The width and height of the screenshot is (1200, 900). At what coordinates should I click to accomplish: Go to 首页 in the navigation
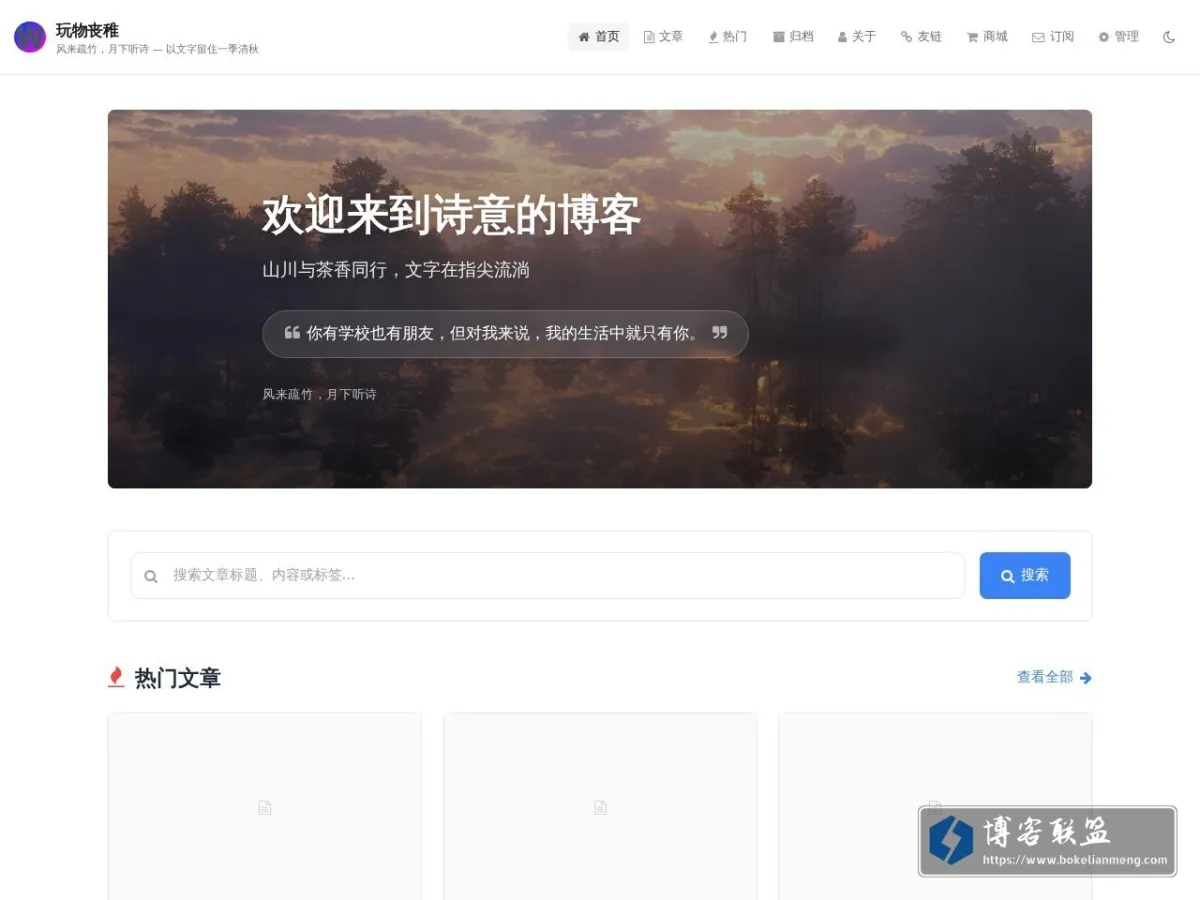tap(599, 37)
